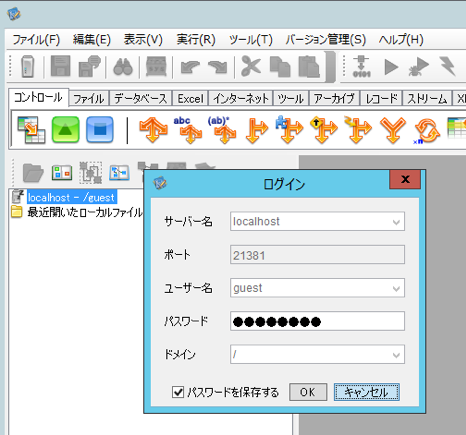Select localhost - /guest tree item
Image resolution: width=466 pixels, height=435 pixels.
(x=72, y=198)
